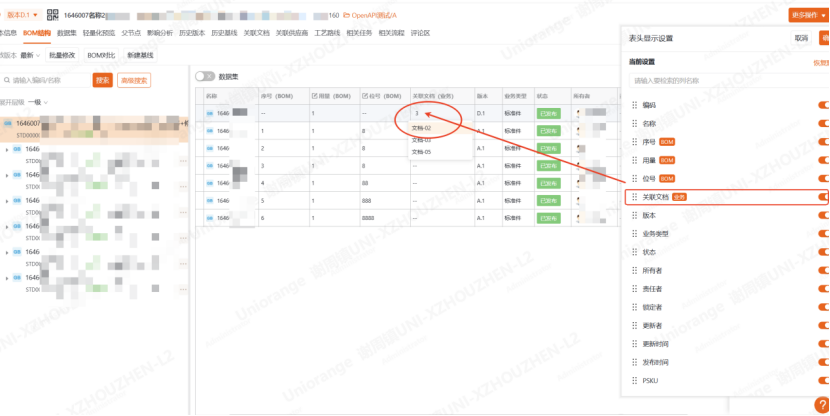Screen dimensions: 830x416
Task: Select 文档-02 in the document popup list
Action: click(421, 128)
